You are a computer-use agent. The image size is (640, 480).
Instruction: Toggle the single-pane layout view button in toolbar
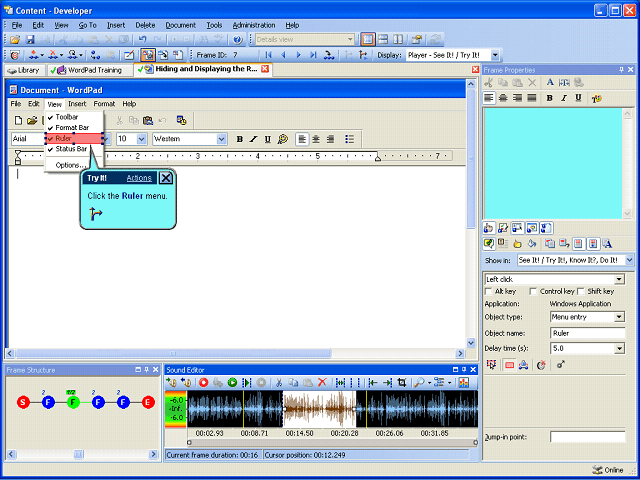(368, 40)
